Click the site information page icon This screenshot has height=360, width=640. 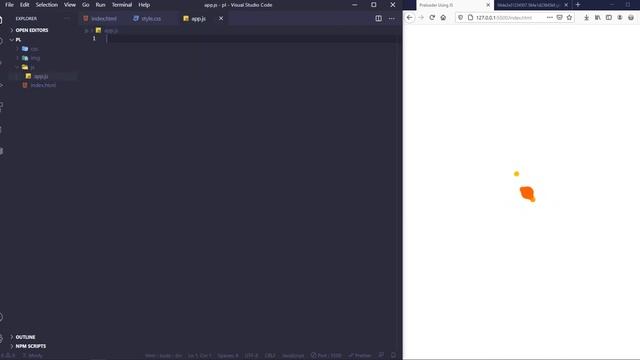tap(470, 18)
